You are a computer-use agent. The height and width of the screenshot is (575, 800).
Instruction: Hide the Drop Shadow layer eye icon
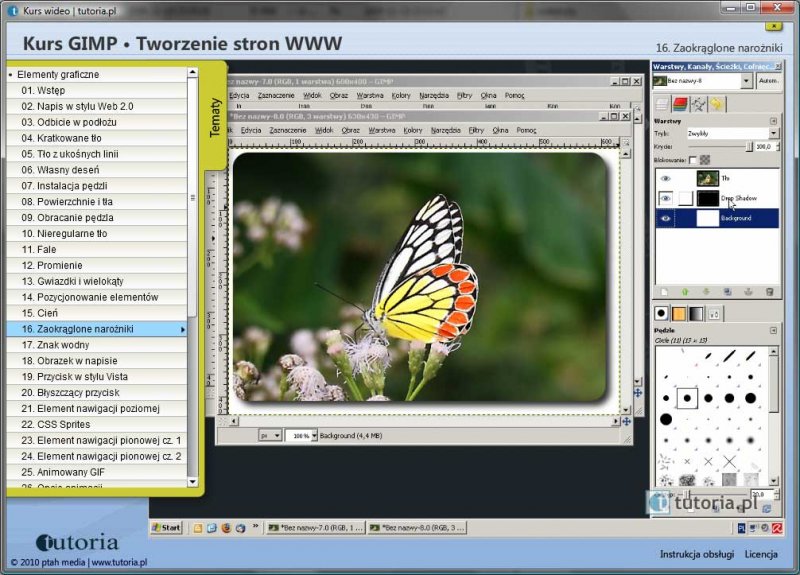click(x=665, y=198)
